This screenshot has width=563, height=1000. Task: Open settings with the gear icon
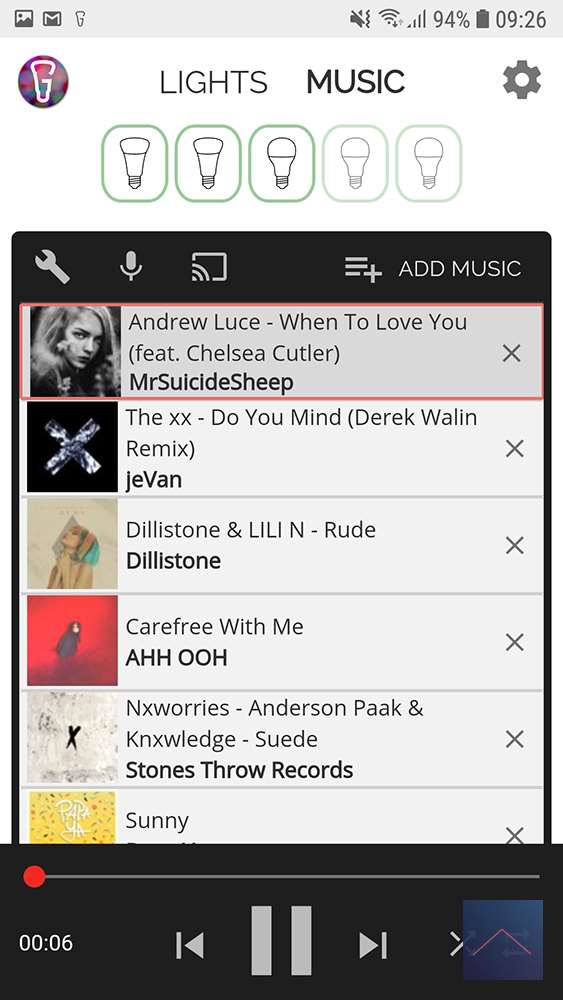522,80
